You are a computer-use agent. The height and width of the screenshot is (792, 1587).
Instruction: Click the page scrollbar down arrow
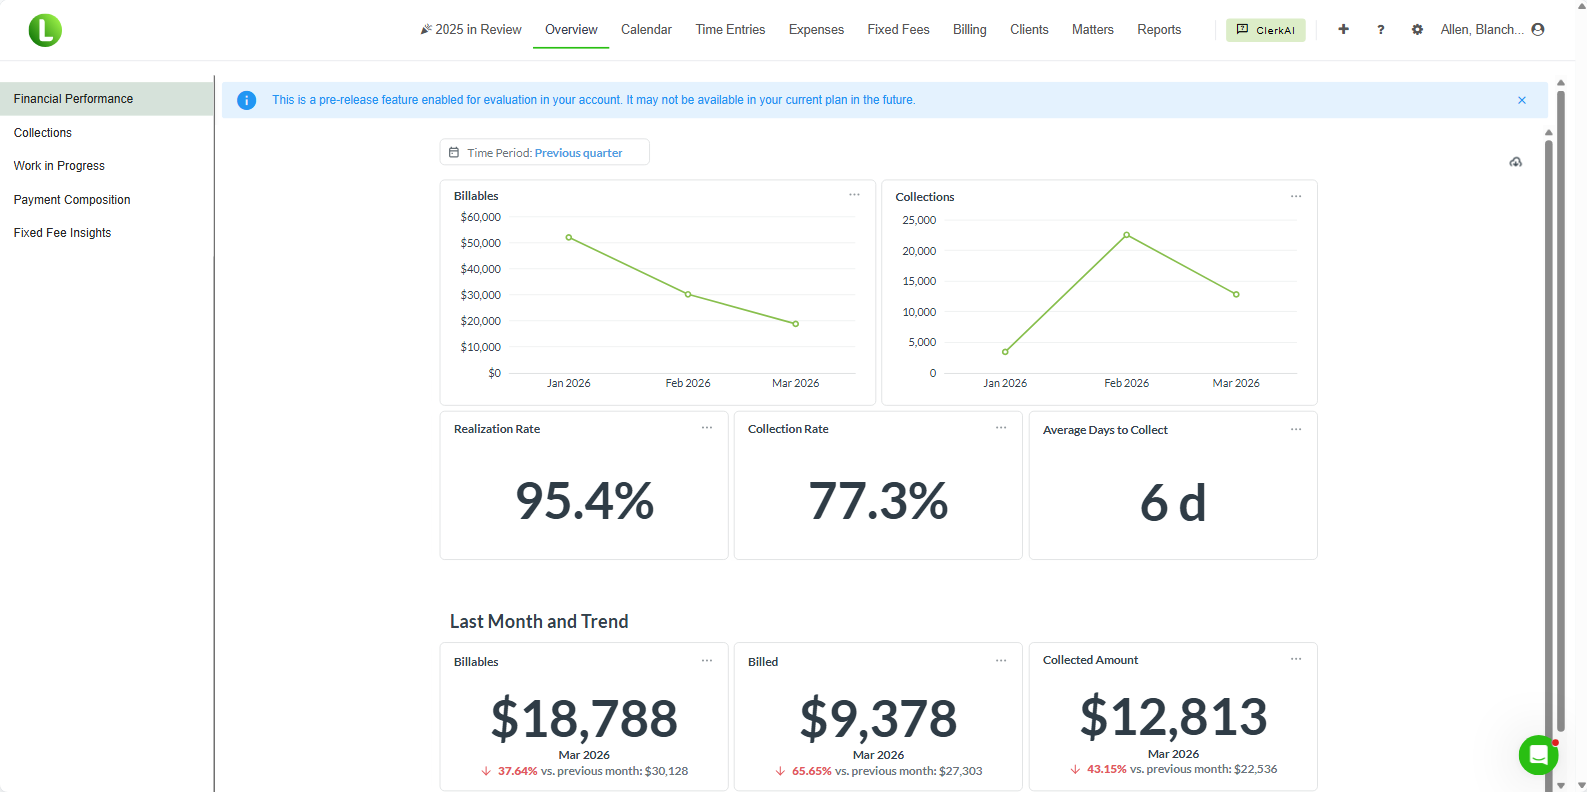pos(1580,785)
